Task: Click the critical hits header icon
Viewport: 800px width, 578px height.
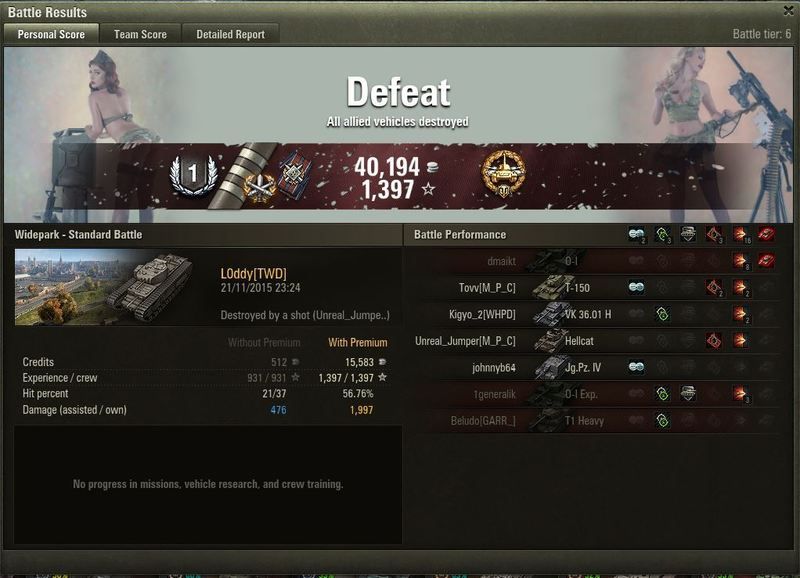Action: pyautogui.click(x=714, y=234)
